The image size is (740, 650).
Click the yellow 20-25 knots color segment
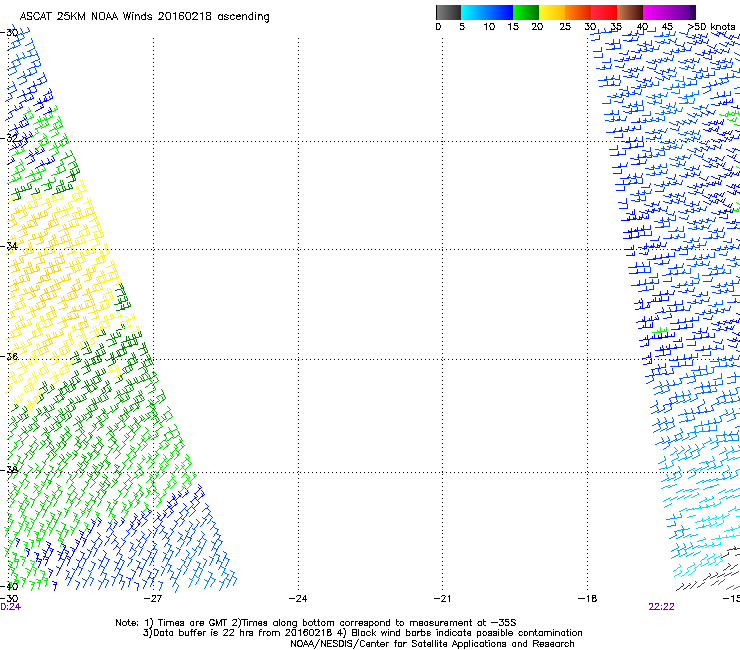click(x=552, y=12)
